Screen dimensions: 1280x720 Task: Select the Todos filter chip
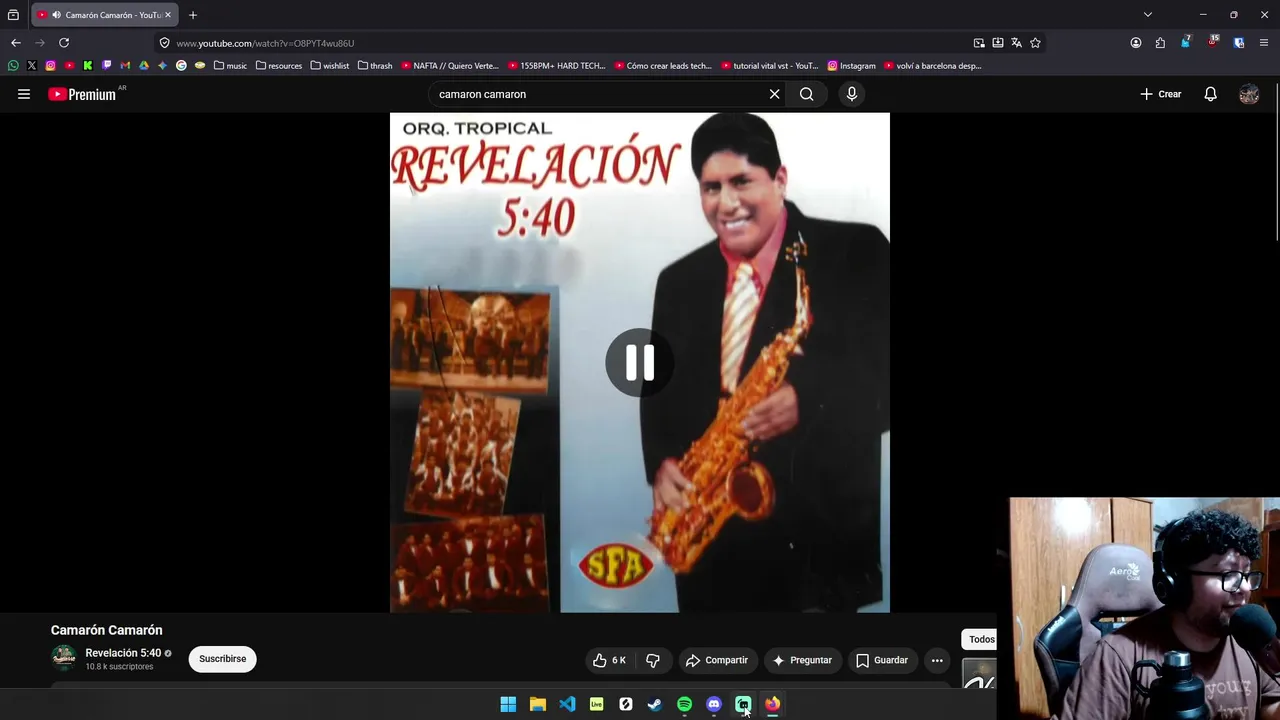tap(982, 639)
